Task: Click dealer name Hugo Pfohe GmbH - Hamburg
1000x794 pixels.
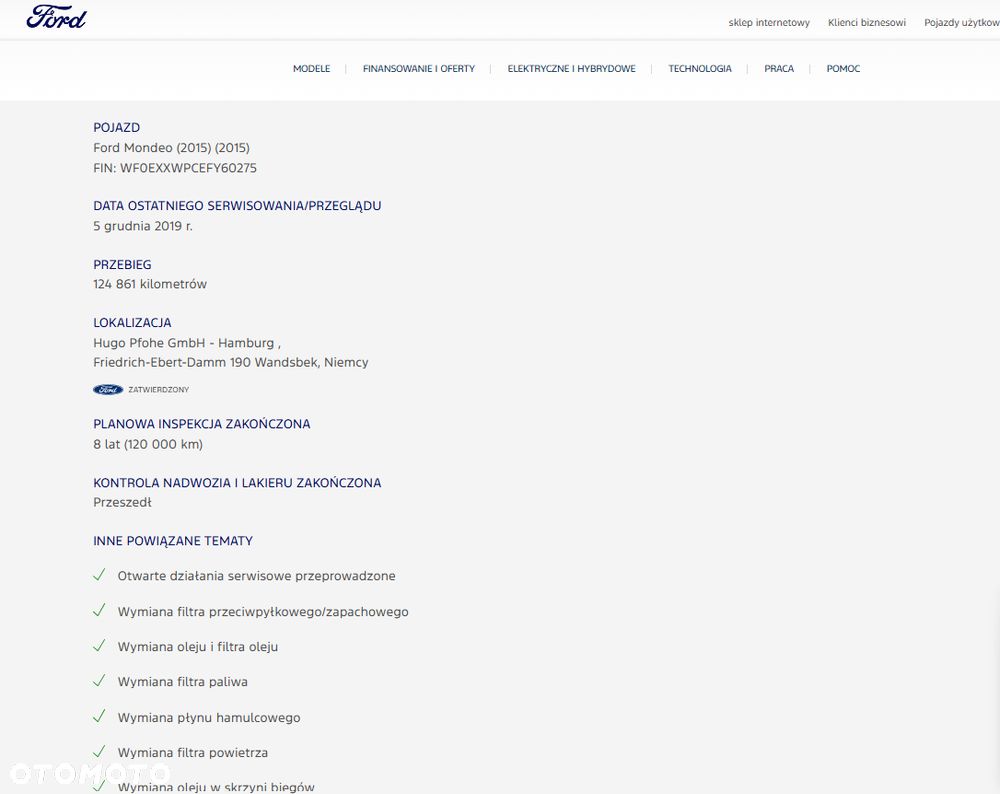Action: tap(184, 343)
